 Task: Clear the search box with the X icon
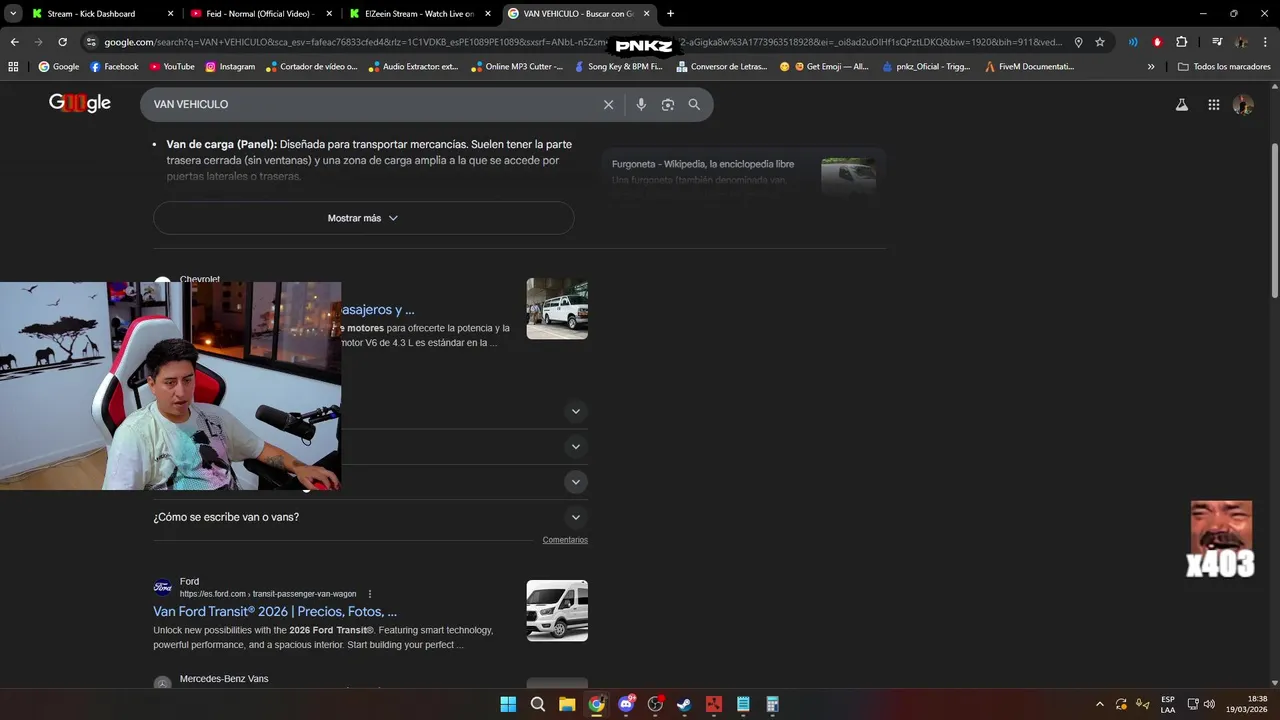point(608,105)
